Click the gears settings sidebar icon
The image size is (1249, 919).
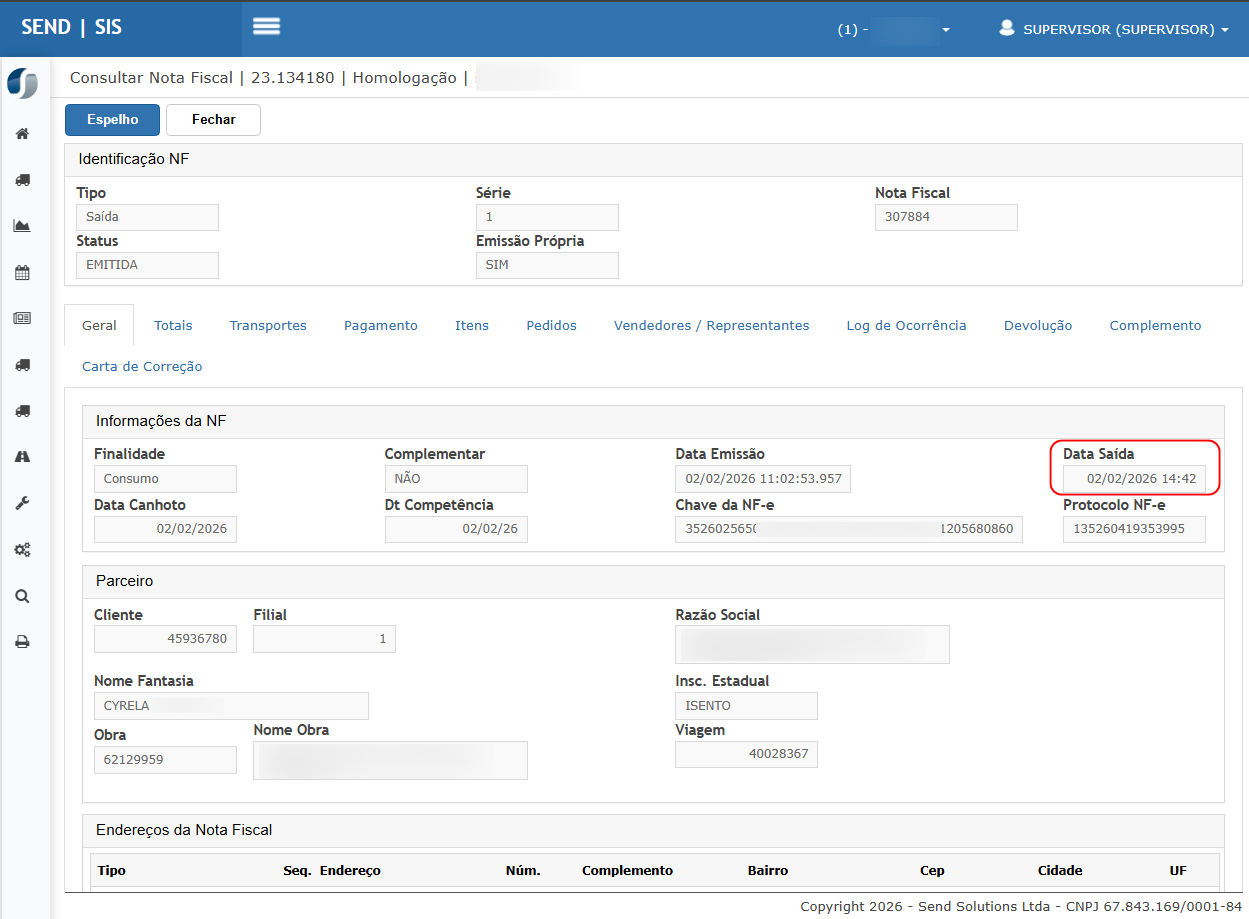point(22,549)
